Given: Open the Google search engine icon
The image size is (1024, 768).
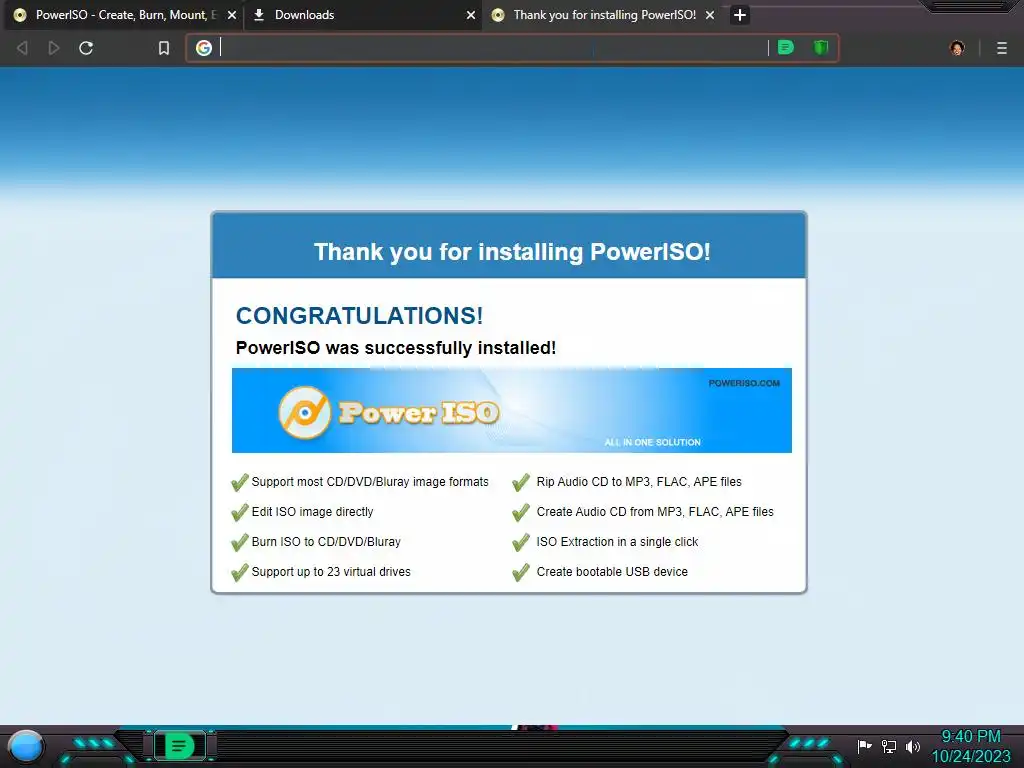Looking at the screenshot, I should coord(204,48).
